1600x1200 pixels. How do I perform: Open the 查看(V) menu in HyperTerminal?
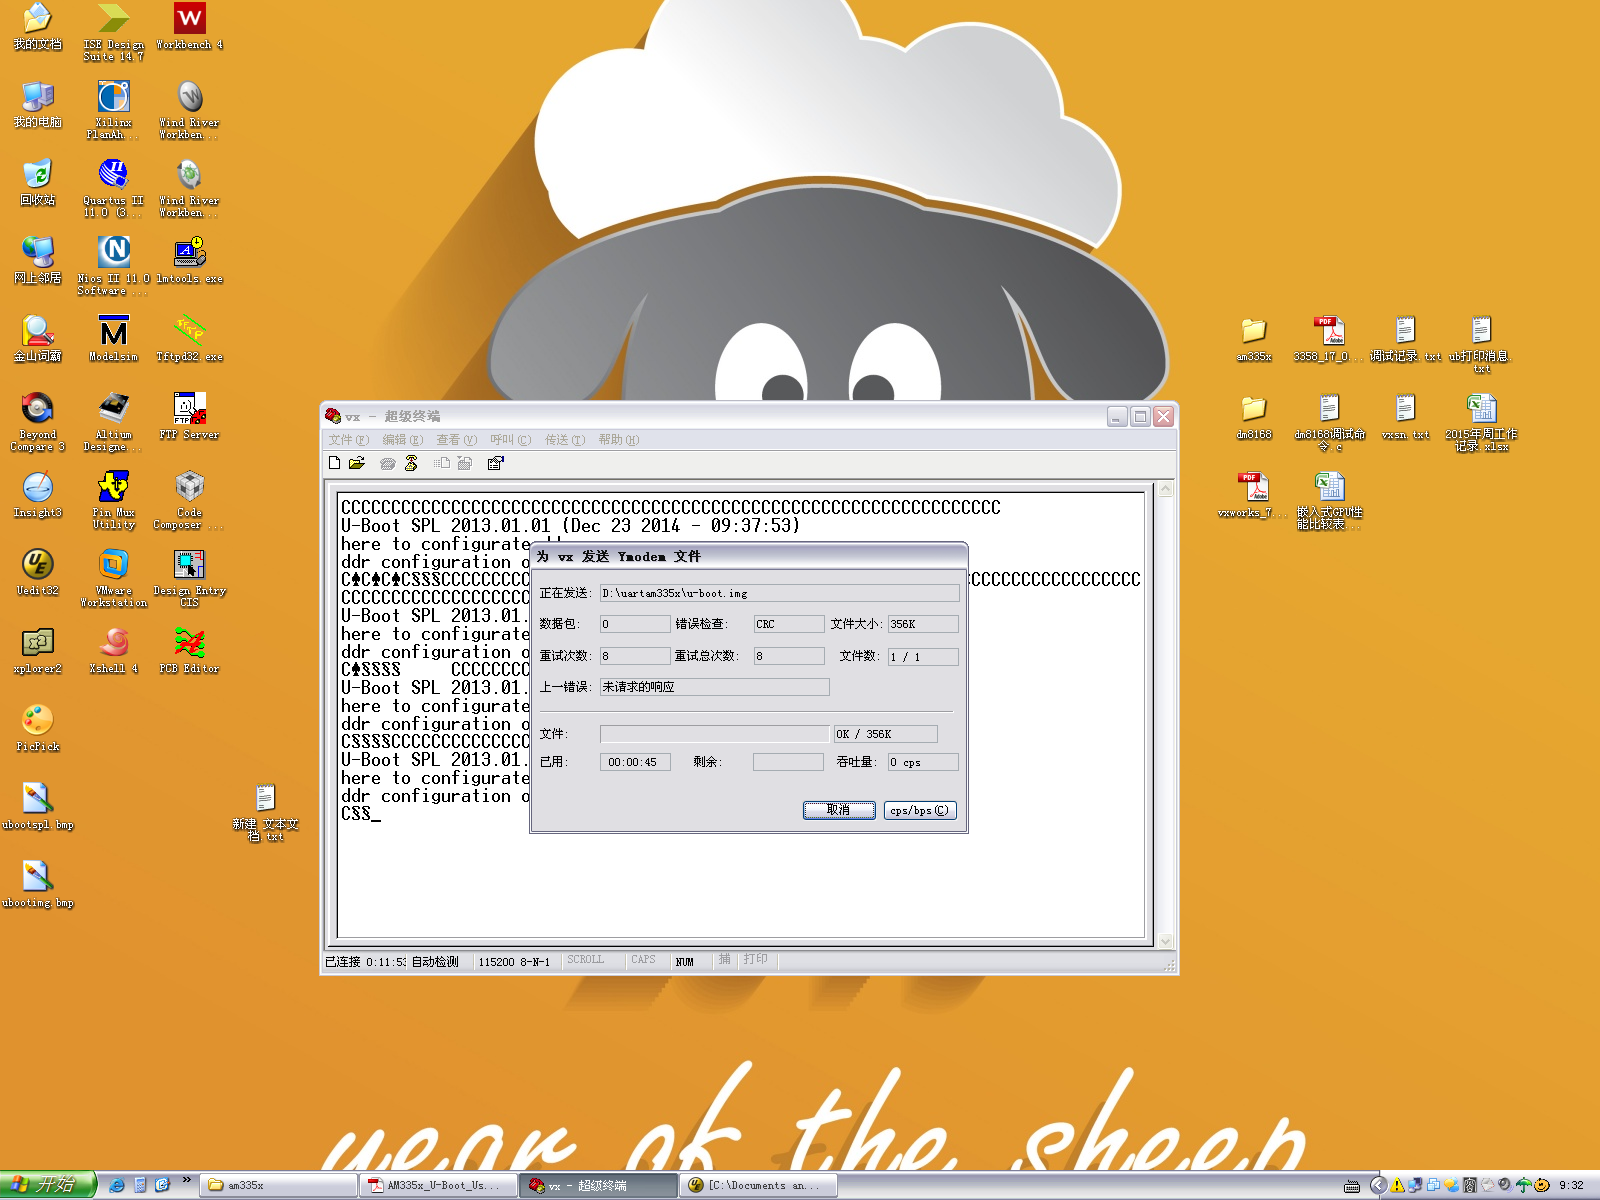coord(457,440)
